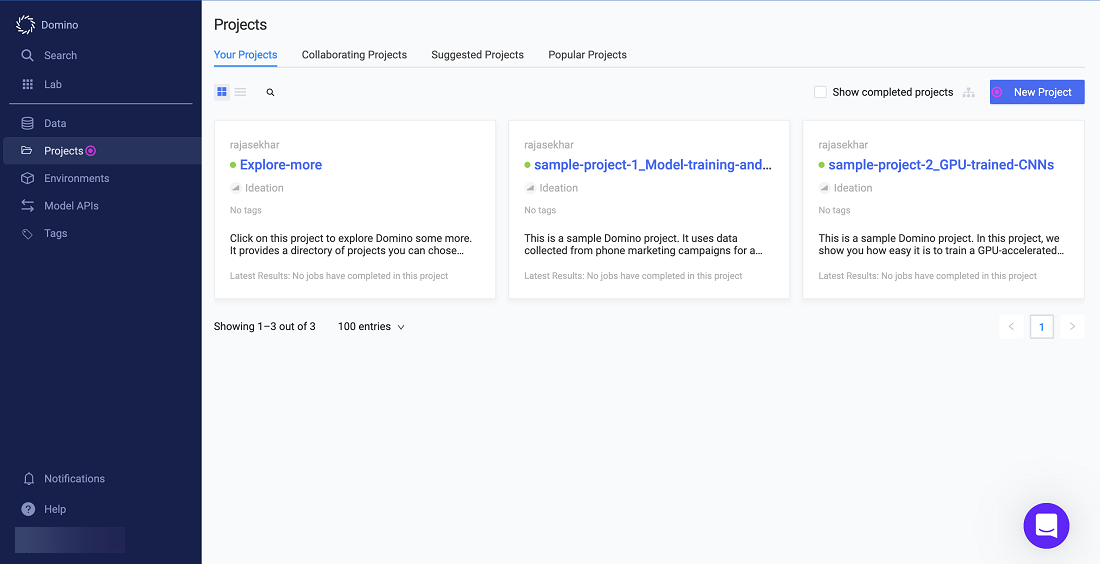
Task: Click "rajasekhar" owner on sample-project-2 card
Action: click(843, 145)
